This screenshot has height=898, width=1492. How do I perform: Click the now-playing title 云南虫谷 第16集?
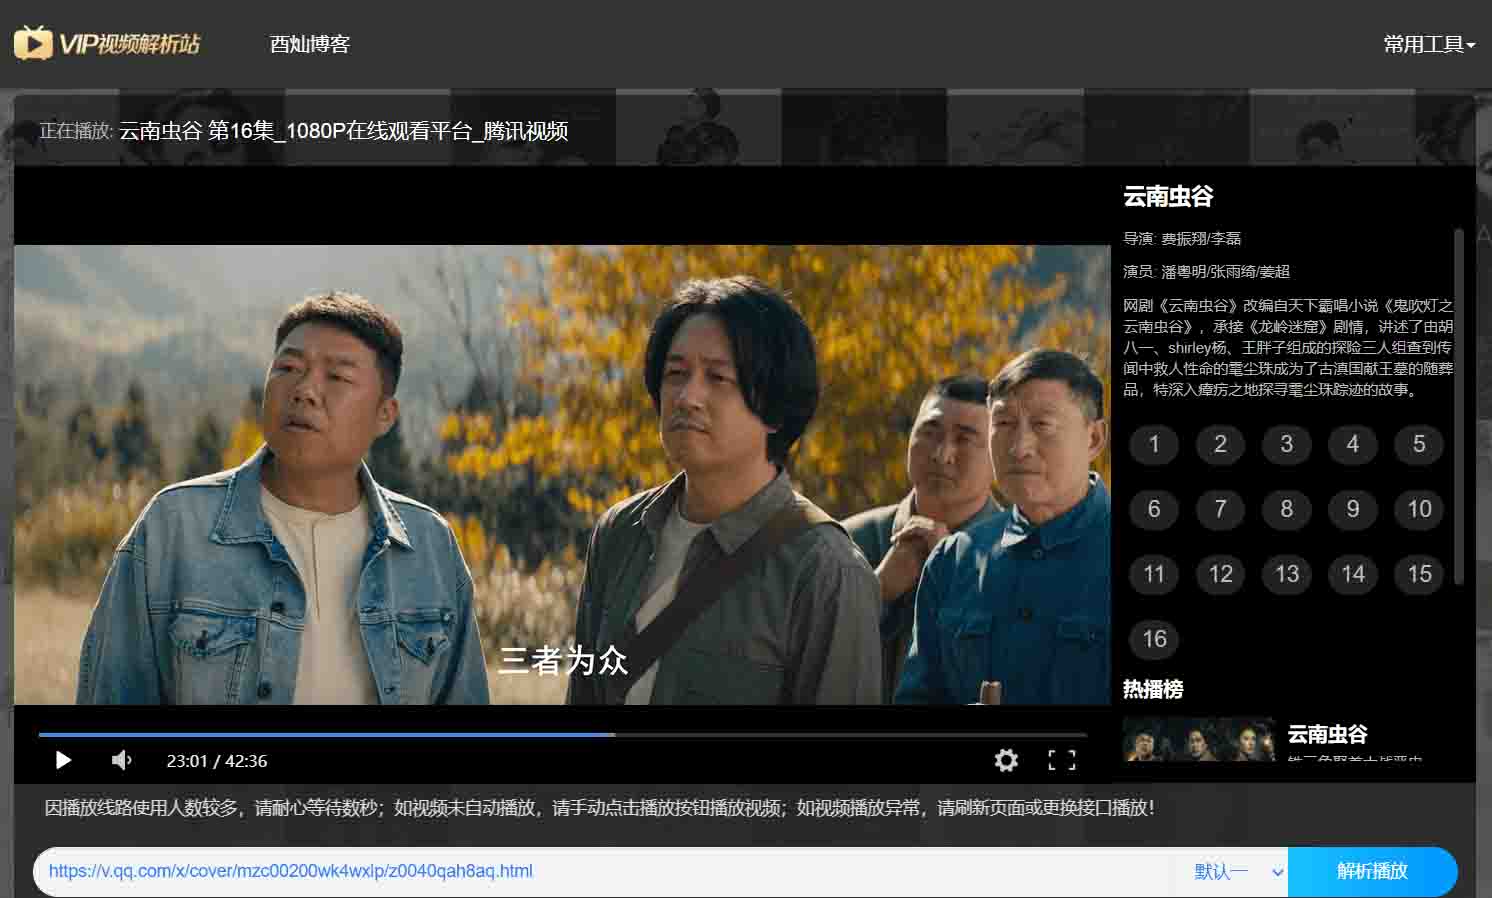343,131
